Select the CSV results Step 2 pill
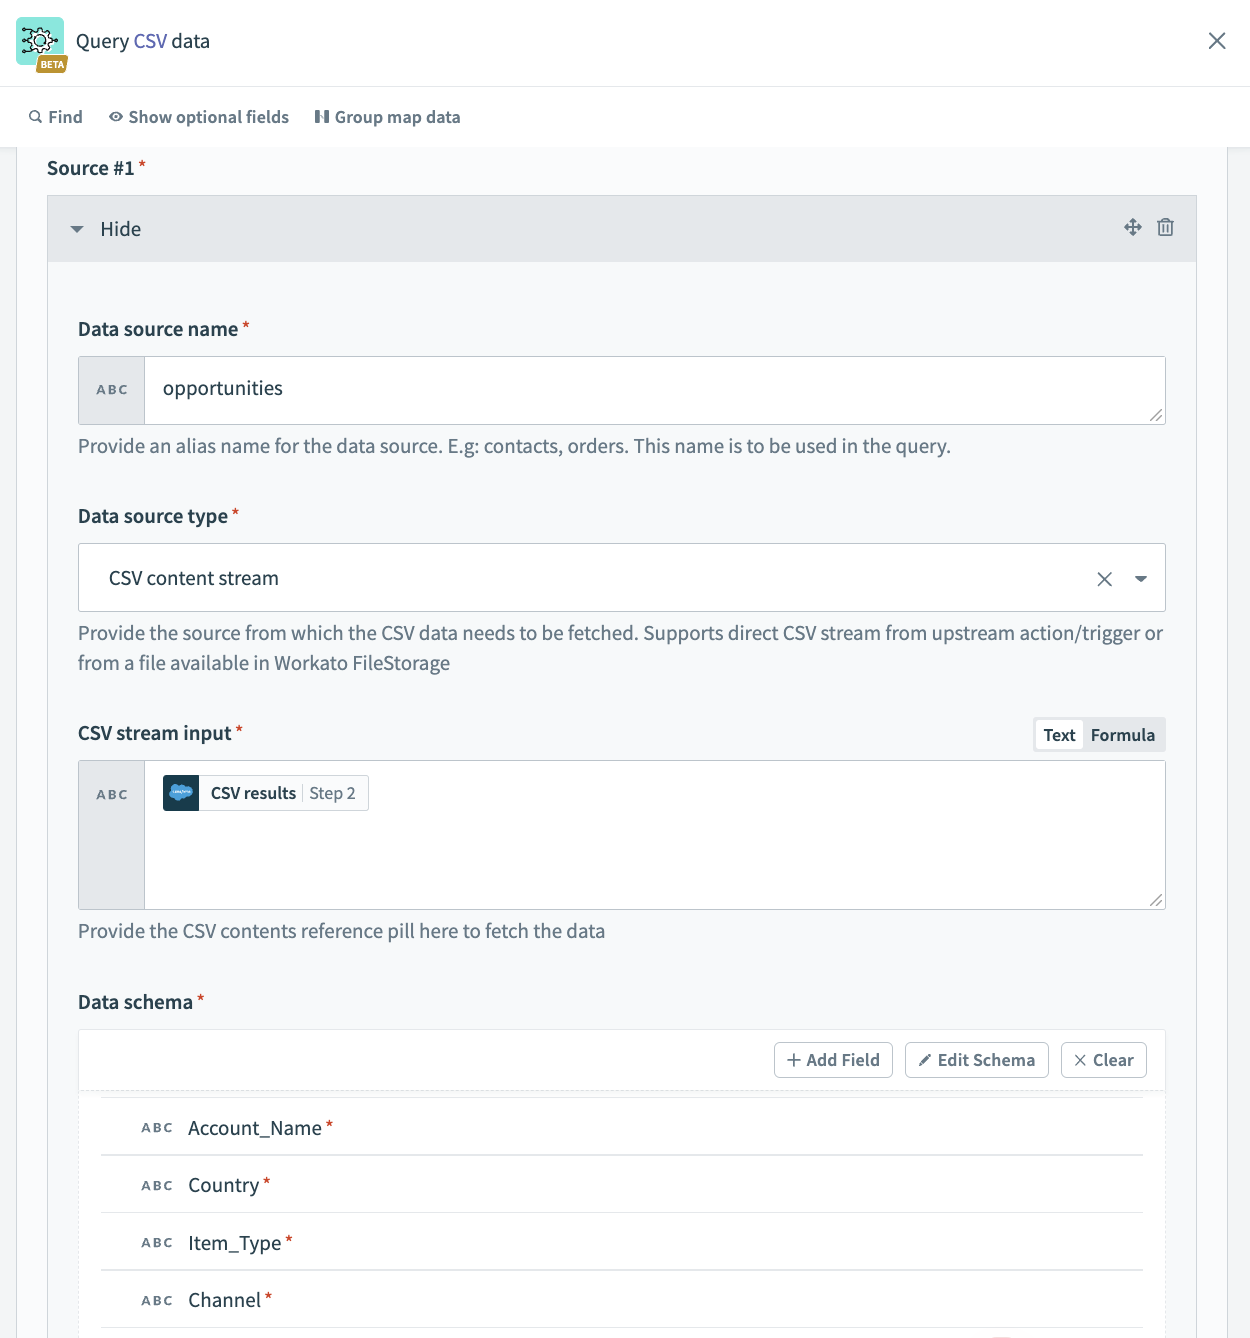1250x1338 pixels. [266, 793]
